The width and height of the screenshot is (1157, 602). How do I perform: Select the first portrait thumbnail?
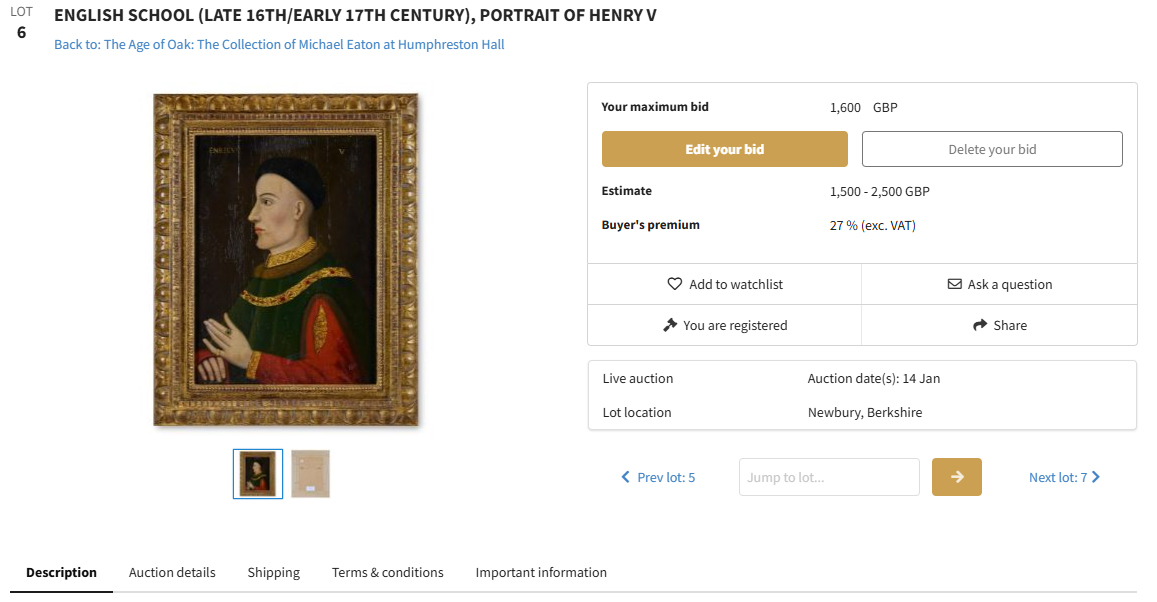(x=258, y=473)
